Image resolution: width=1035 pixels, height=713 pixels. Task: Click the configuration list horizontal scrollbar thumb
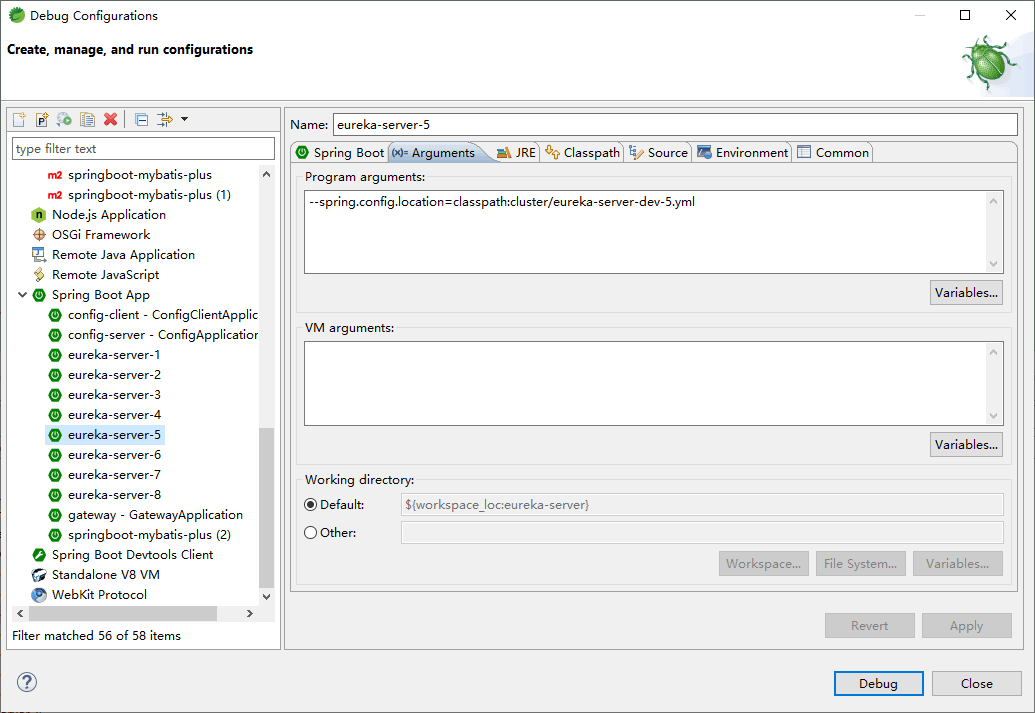point(123,613)
